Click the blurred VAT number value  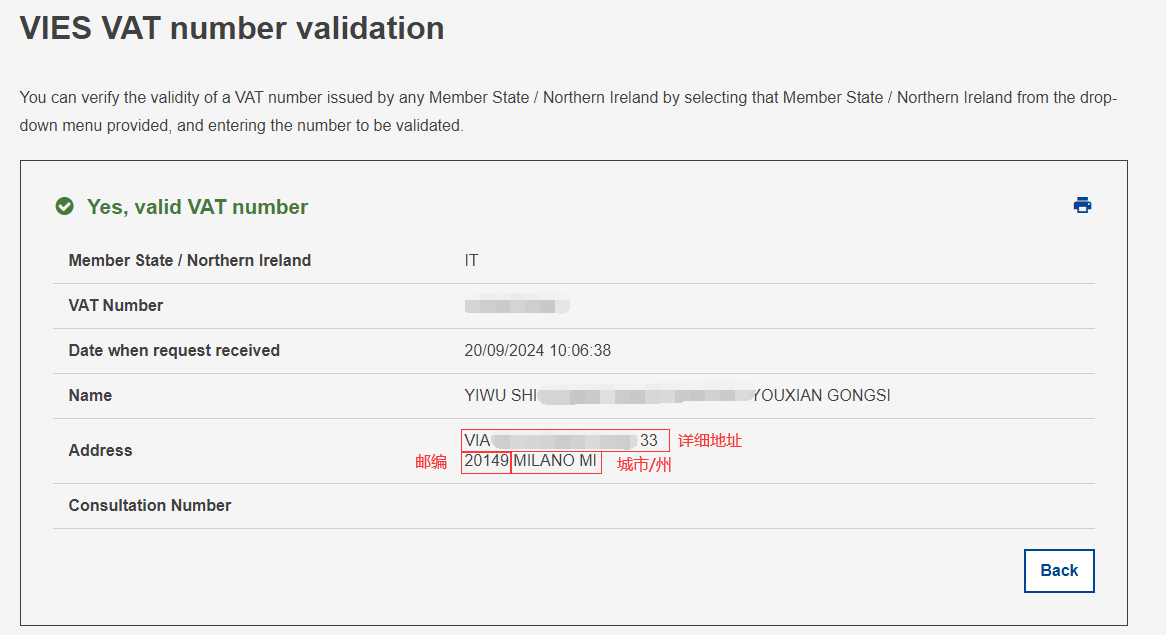point(516,305)
